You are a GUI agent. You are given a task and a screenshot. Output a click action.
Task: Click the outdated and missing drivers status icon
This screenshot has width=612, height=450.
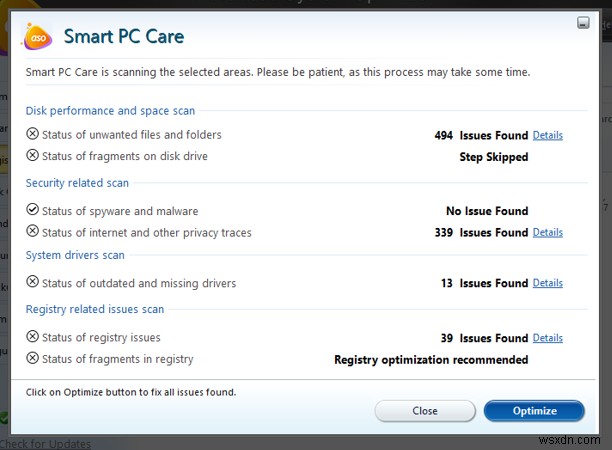[32, 283]
